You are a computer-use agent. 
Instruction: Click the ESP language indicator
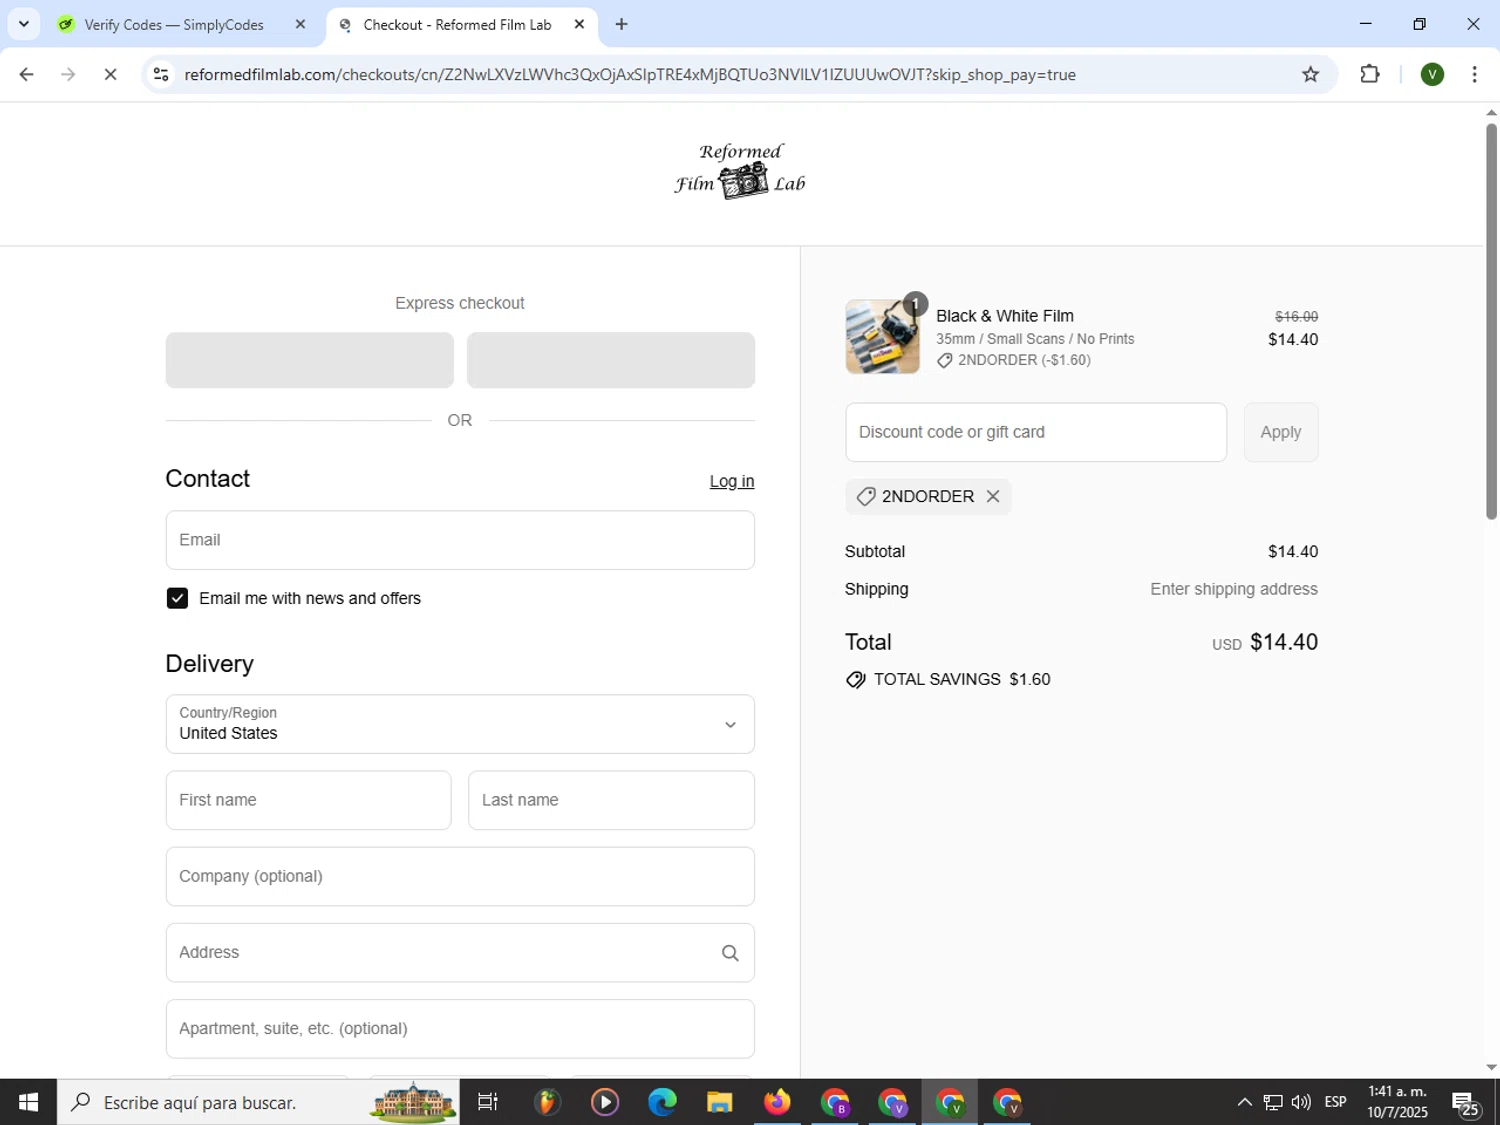coord(1335,1102)
